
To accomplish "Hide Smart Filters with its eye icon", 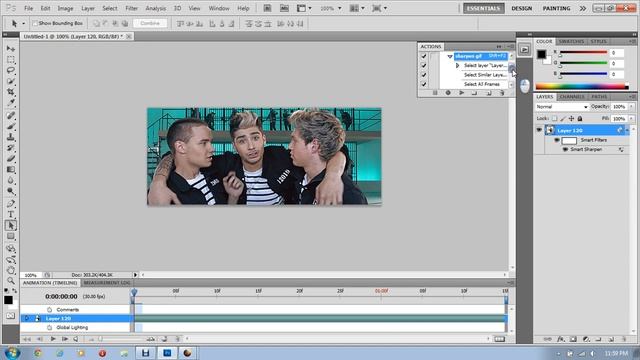I will 556,140.
